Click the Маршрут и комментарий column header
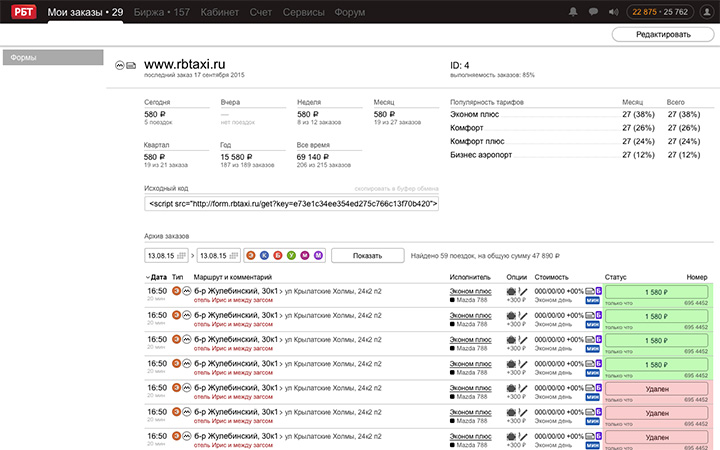This screenshot has width=720, height=450. (x=233, y=277)
